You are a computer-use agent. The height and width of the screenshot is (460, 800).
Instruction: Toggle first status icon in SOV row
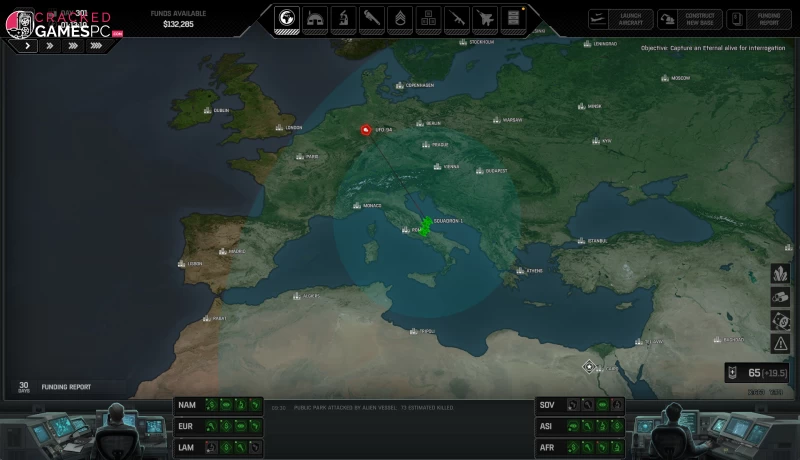tap(573, 405)
